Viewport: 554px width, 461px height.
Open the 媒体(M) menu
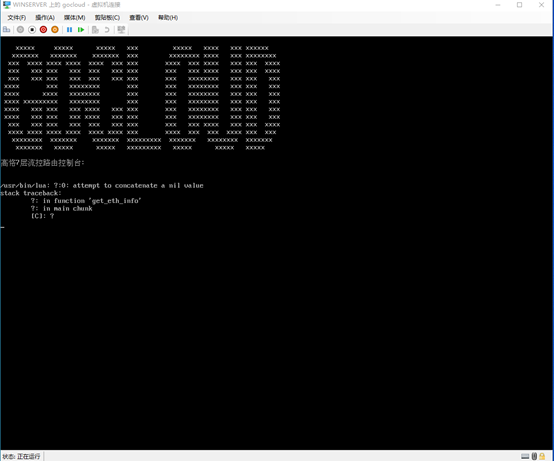75,18
